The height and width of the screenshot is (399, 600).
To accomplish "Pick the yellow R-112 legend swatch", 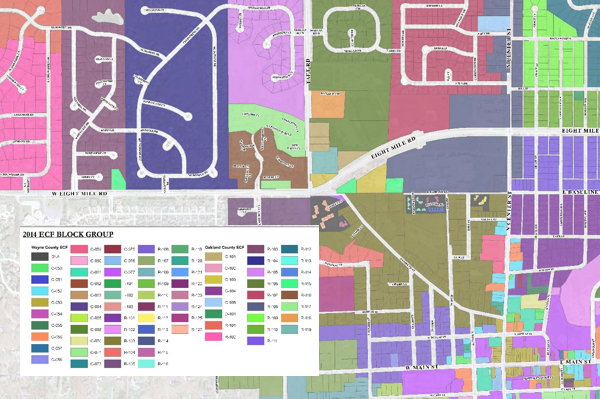I will point(147,318).
